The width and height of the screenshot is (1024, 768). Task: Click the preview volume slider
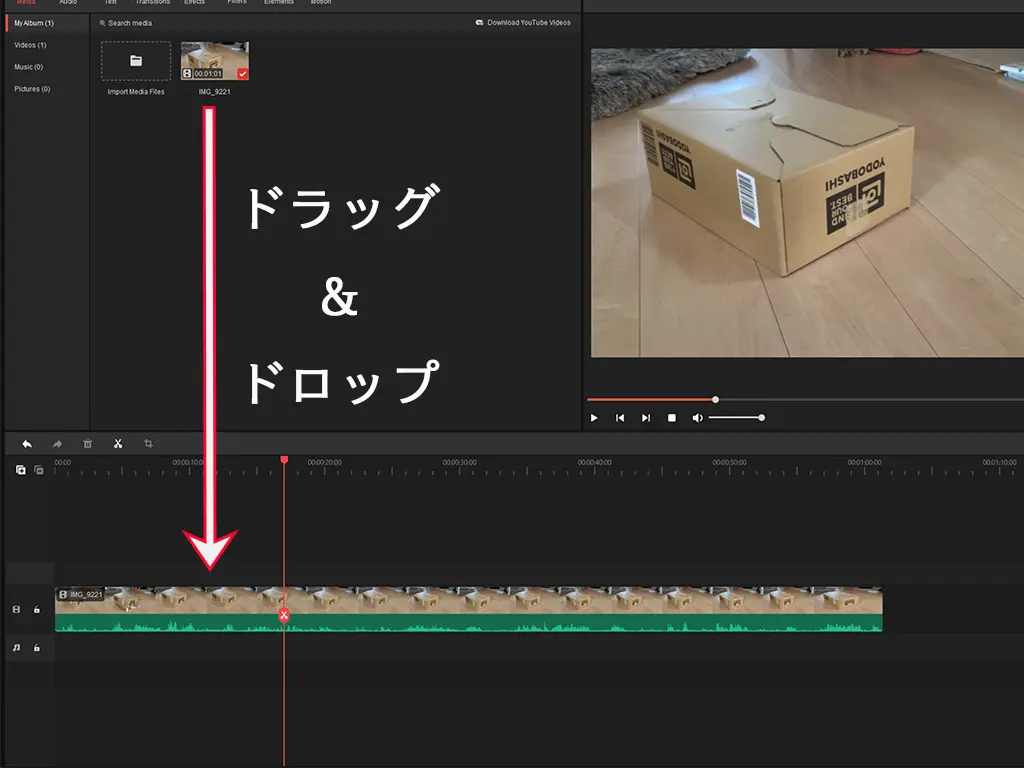click(735, 417)
